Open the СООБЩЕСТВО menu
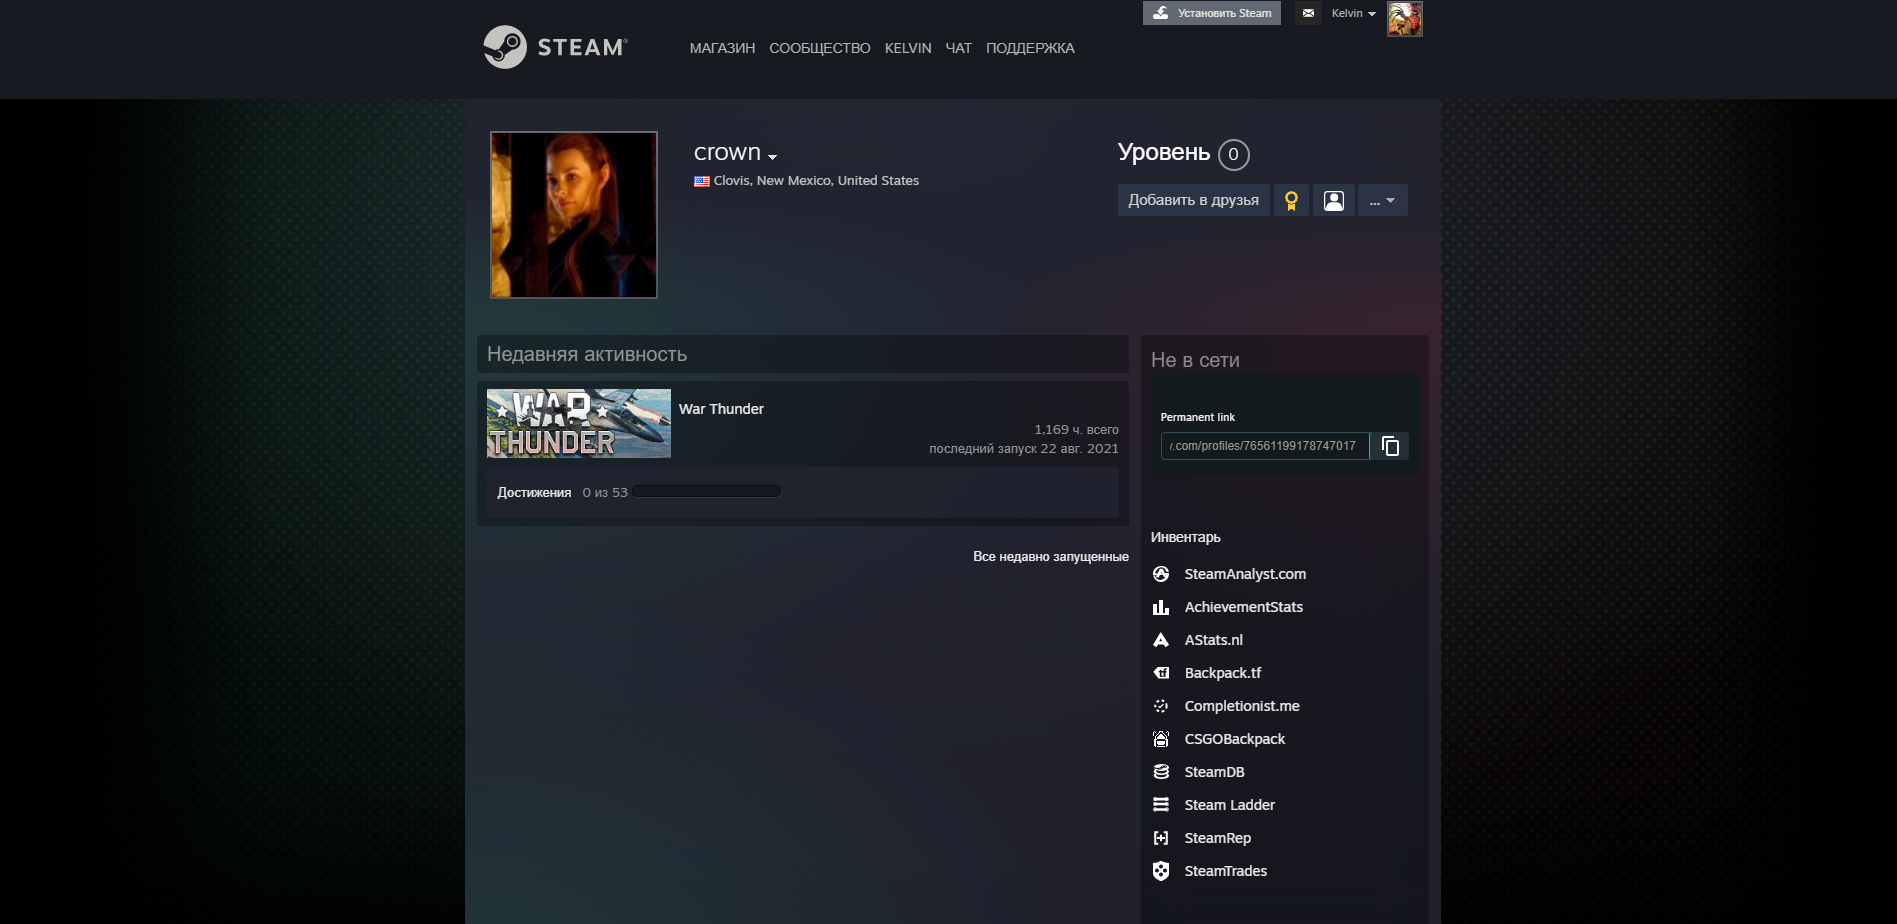This screenshot has height=924, width=1897. (819, 48)
